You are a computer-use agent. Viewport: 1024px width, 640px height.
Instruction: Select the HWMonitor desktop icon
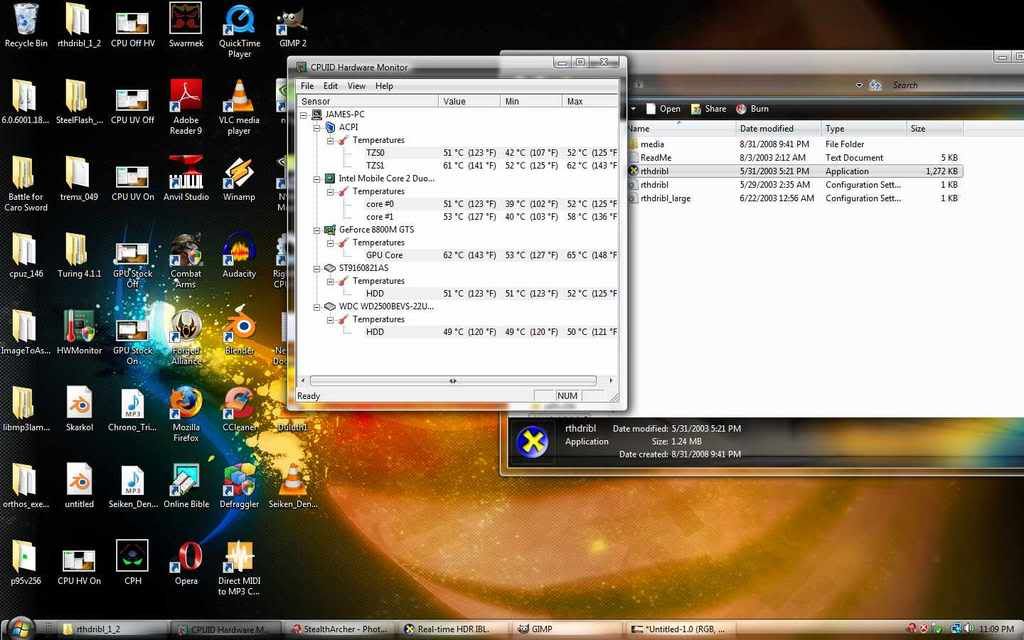pos(79,332)
